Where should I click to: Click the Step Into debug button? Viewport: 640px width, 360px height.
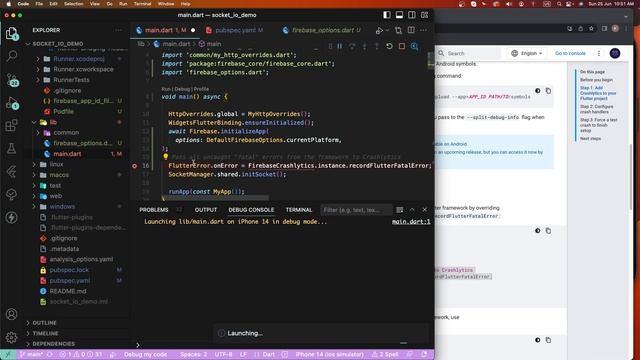click(364, 46)
